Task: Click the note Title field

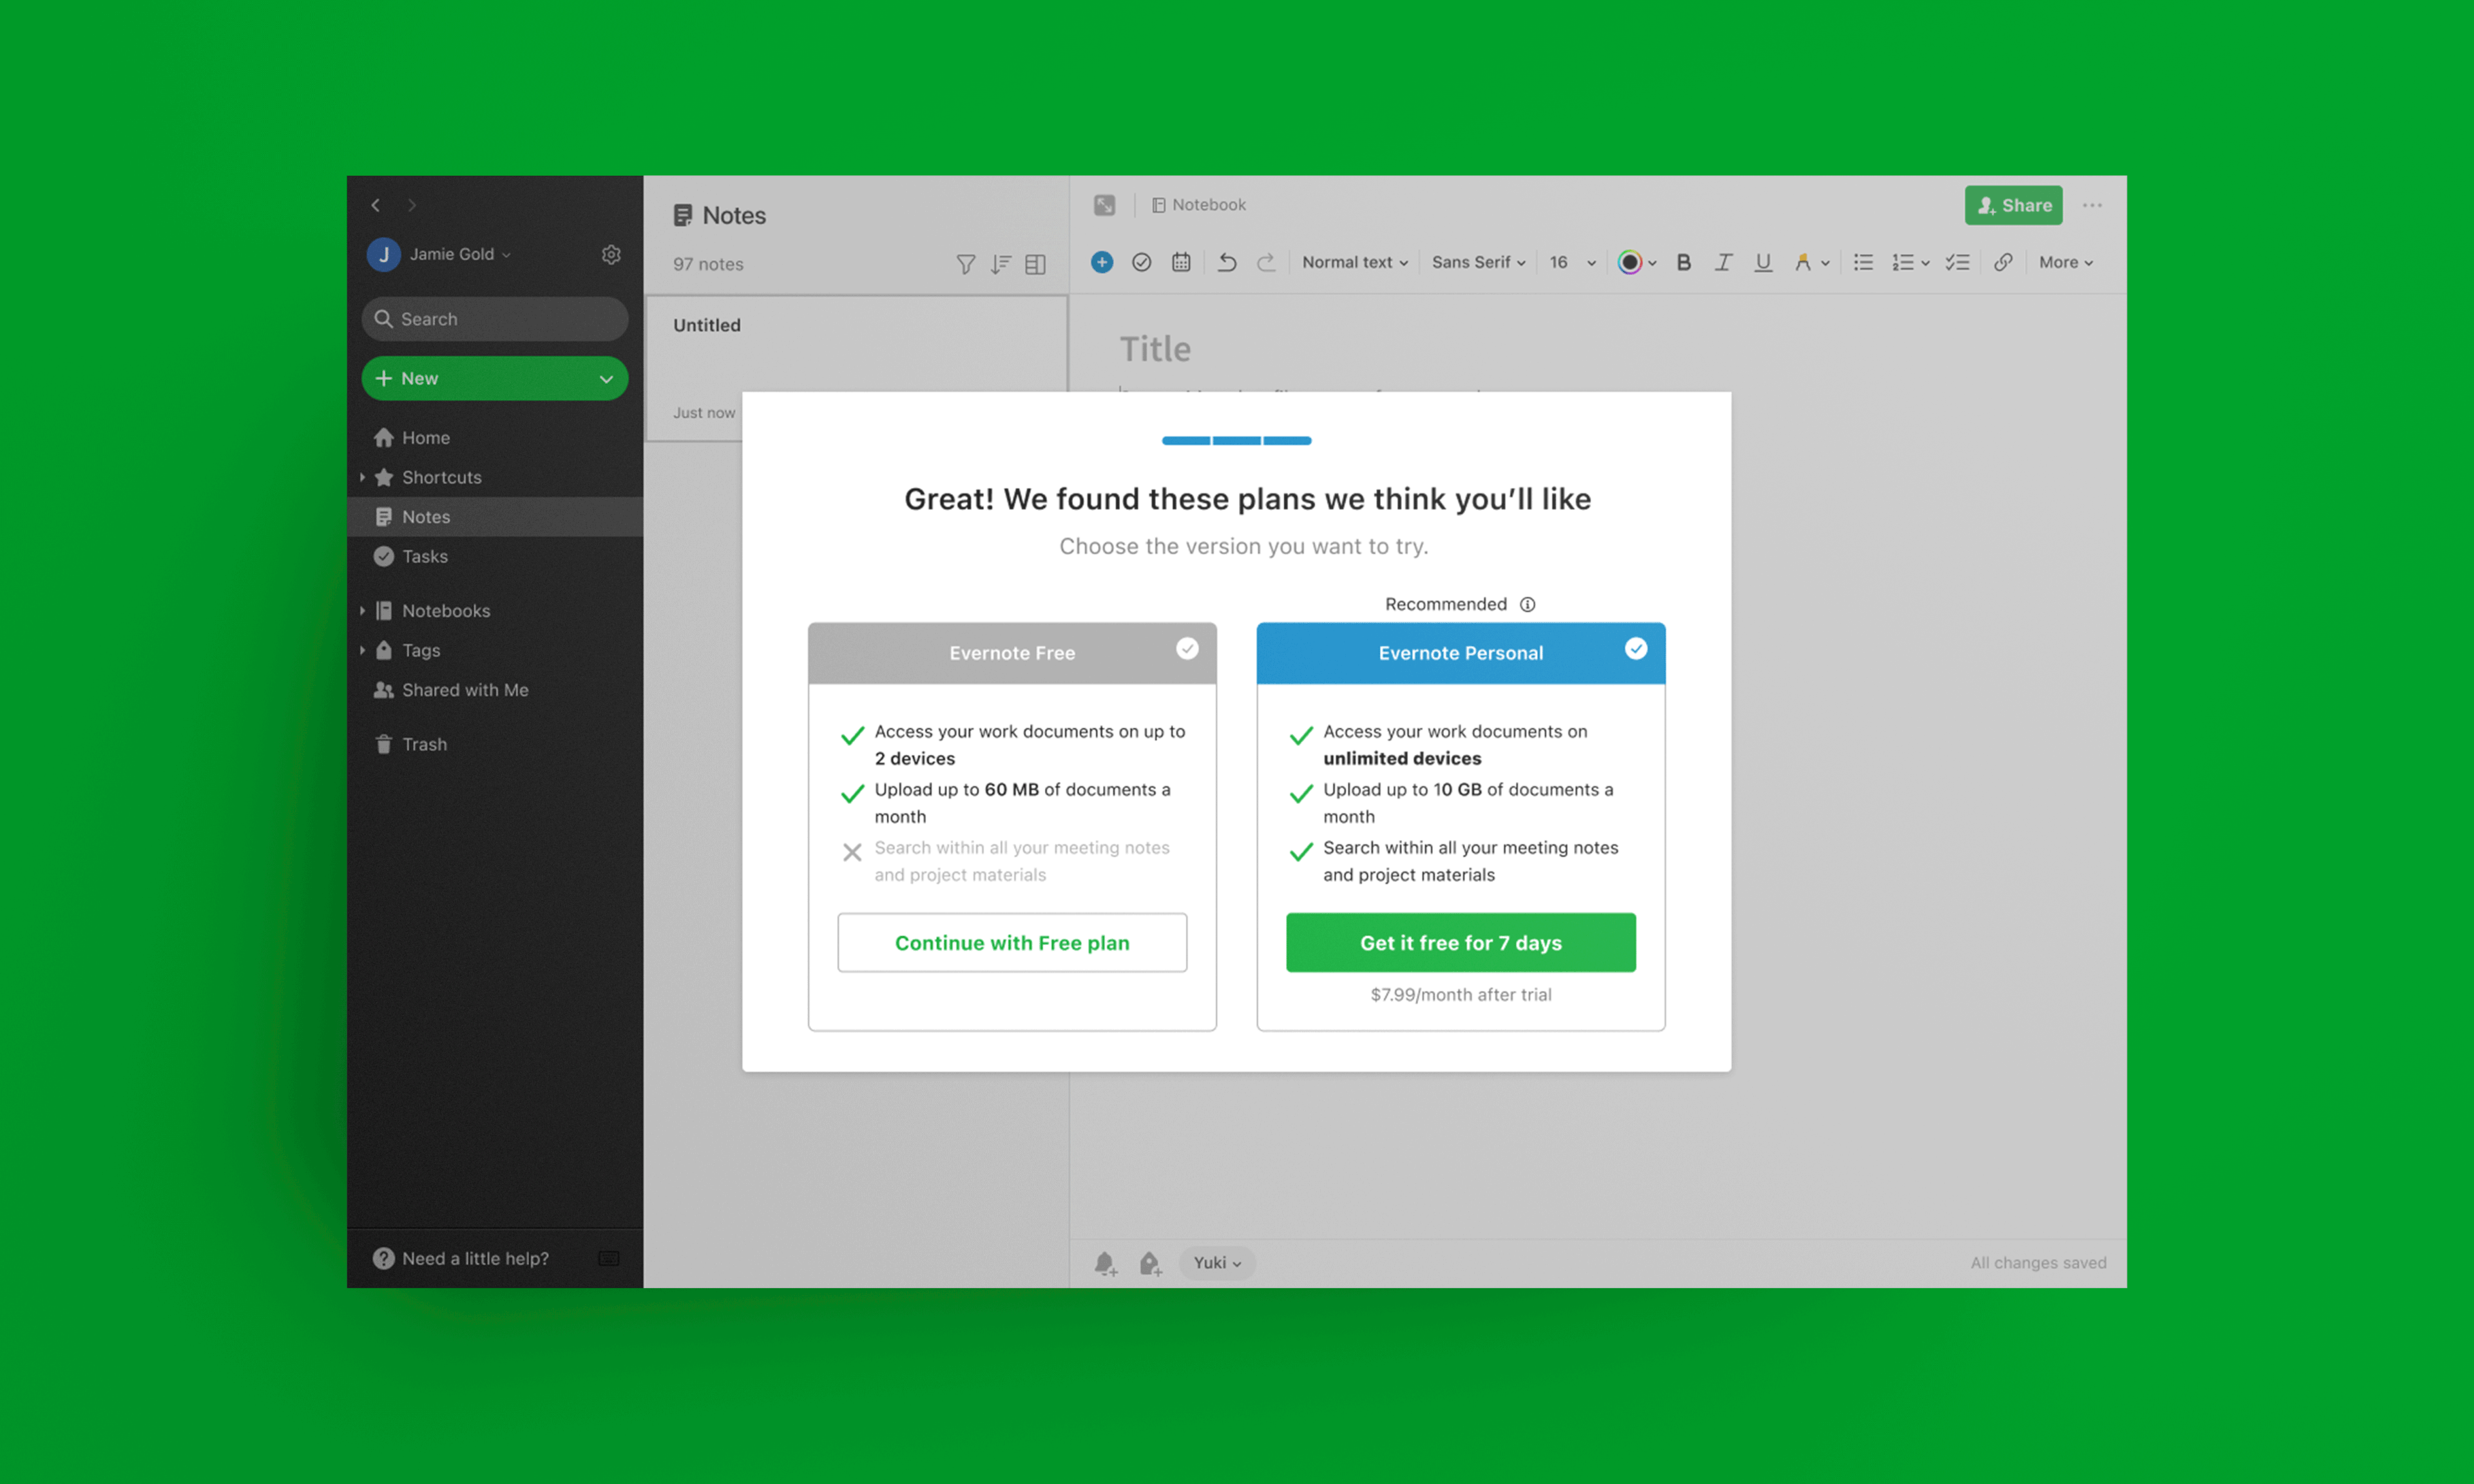Action: click(x=1155, y=349)
